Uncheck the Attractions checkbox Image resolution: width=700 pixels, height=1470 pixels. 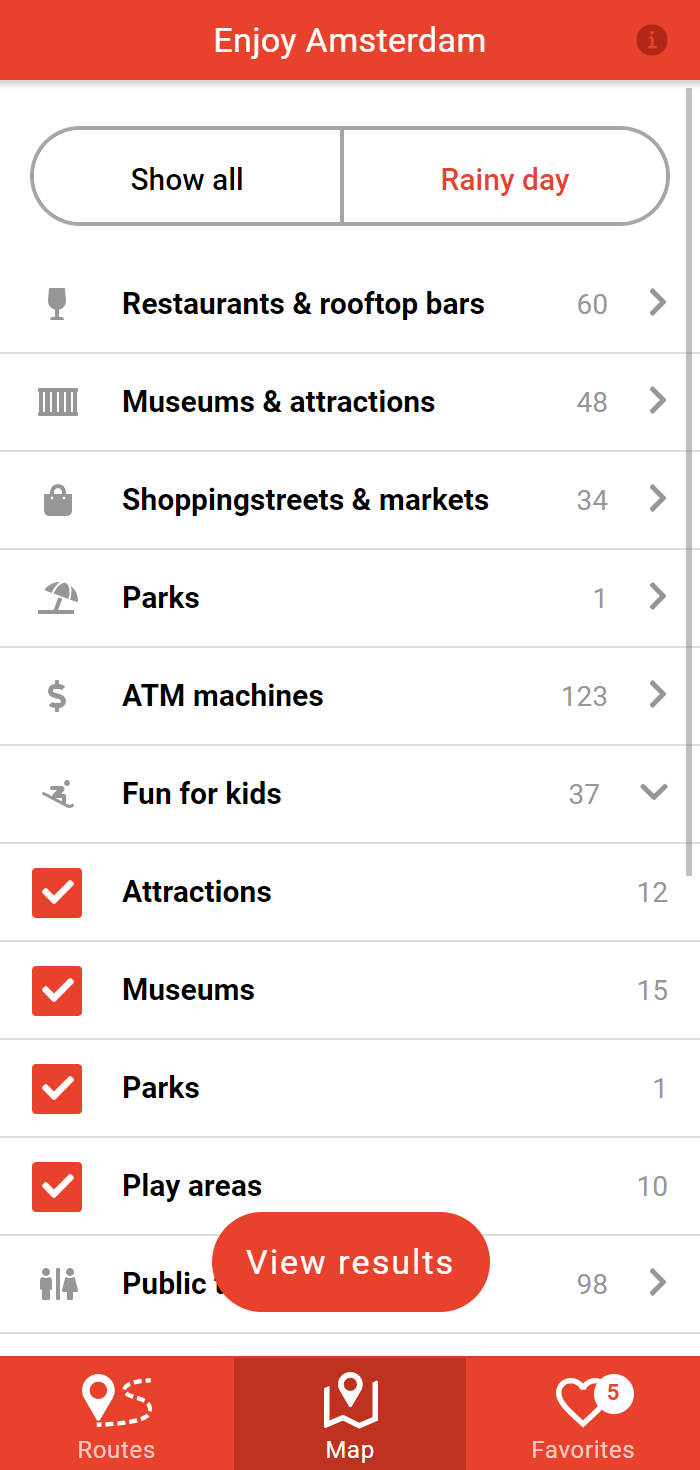tap(57, 892)
